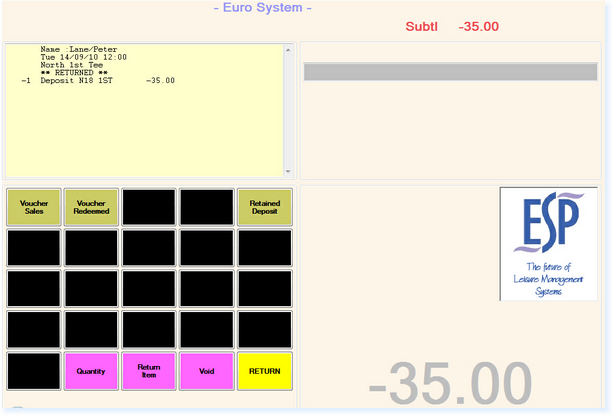Click the ** RETURNED ** receipt line
613x416 pixels.
pos(67,73)
